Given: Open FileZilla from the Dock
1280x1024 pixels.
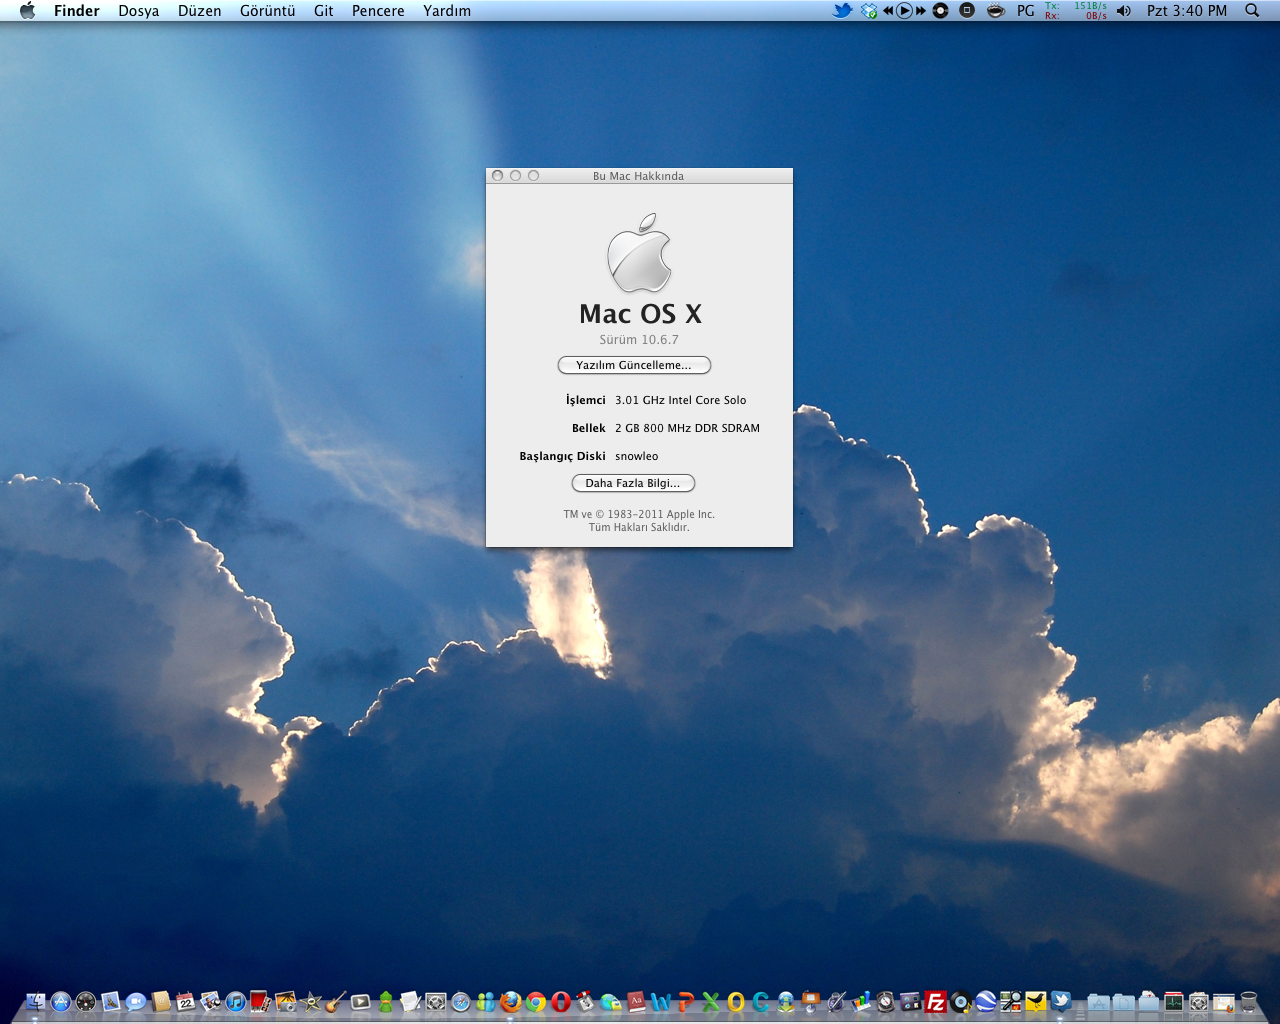Looking at the screenshot, I should click(x=936, y=1001).
